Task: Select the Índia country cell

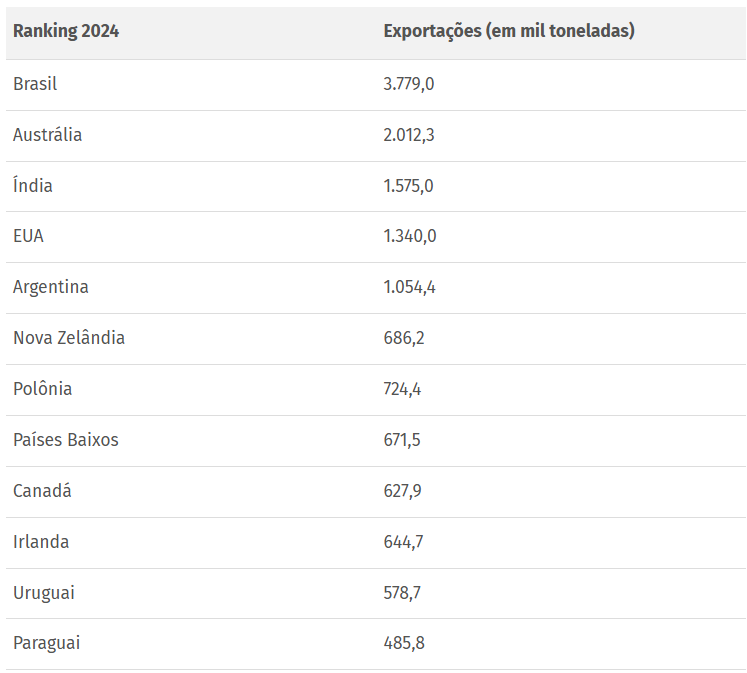Action: click(x=32, y=185)
